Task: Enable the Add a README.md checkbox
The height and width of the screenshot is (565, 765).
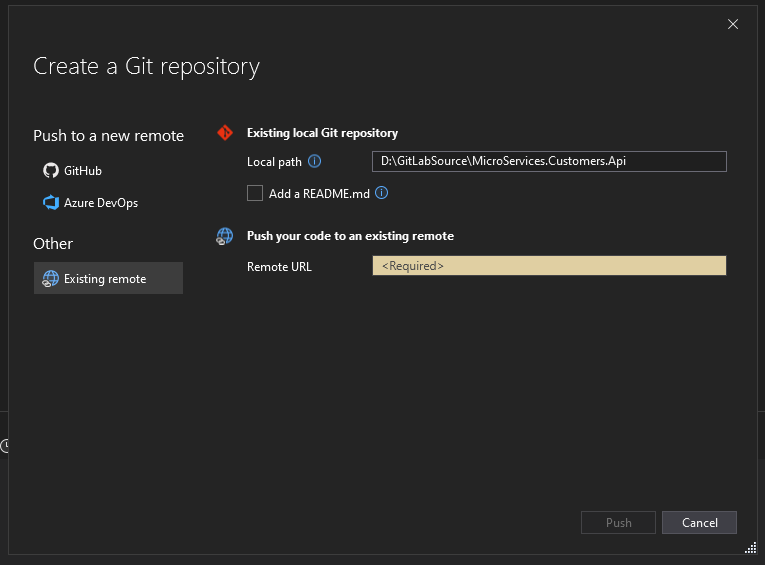Action: click(x=255, y=193)
